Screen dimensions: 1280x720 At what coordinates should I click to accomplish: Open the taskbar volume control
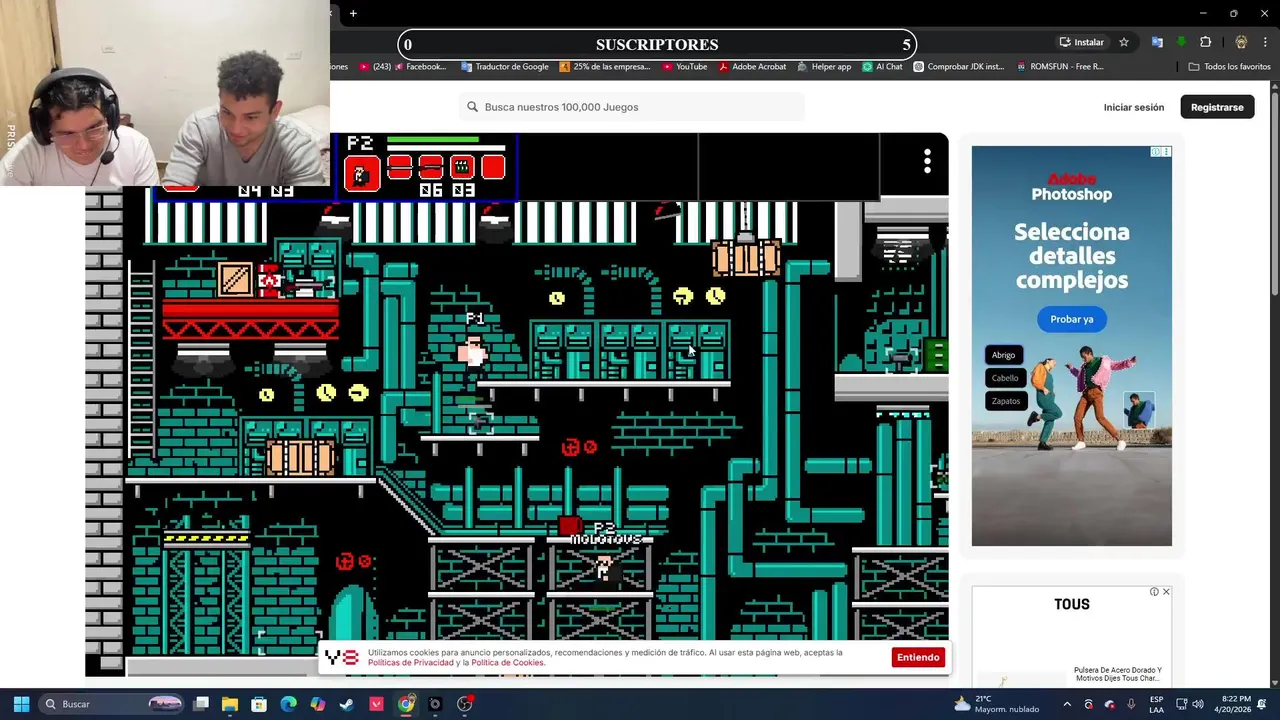(1198, 704)
